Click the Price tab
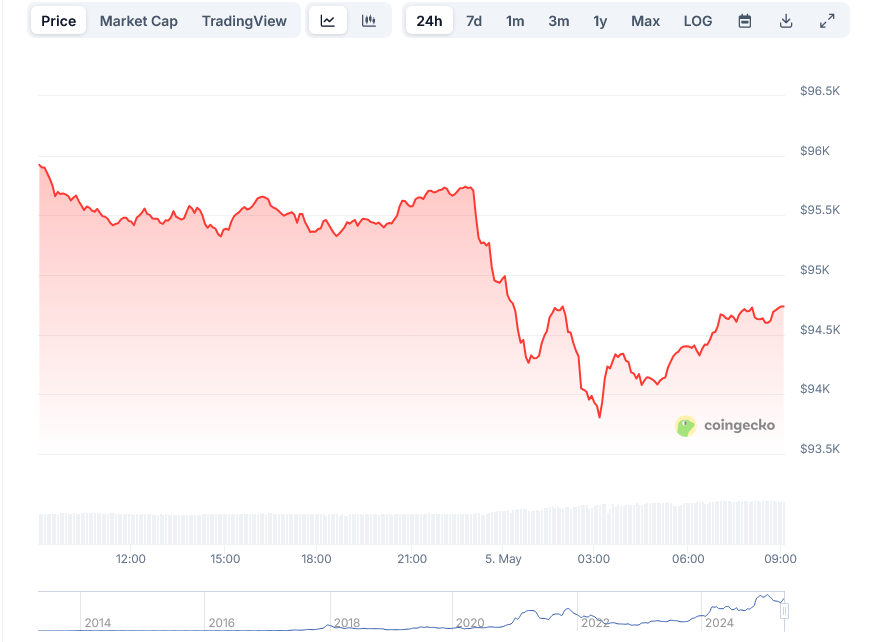 click(x=57, y=20)
